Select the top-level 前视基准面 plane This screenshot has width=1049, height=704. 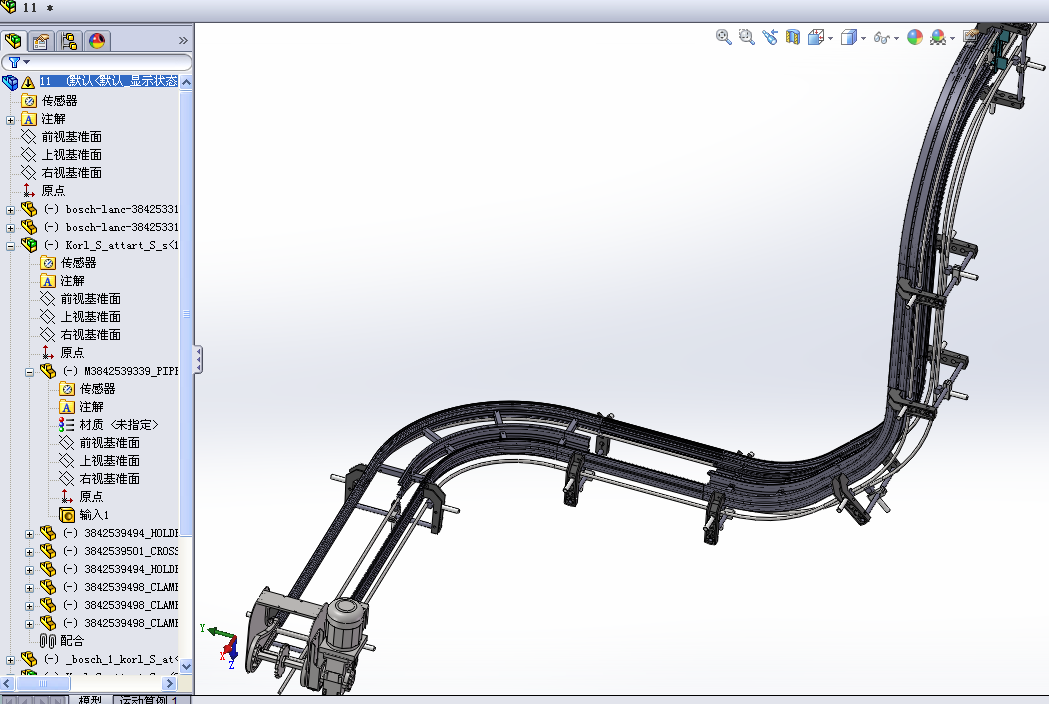click(71, 137)
